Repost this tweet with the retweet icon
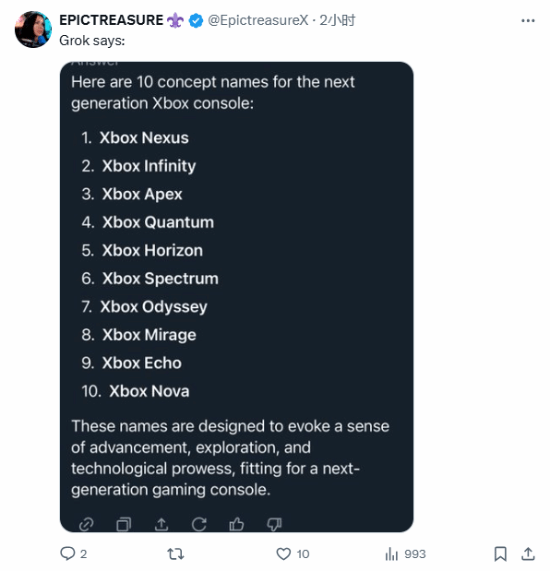550x571 pixels. pos(176,554)
